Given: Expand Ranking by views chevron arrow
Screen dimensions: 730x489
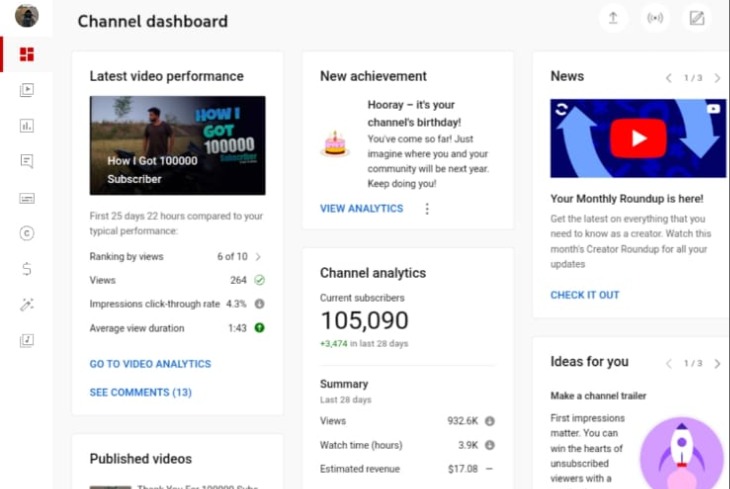Looking at the screenshot, I should point(258,257).
